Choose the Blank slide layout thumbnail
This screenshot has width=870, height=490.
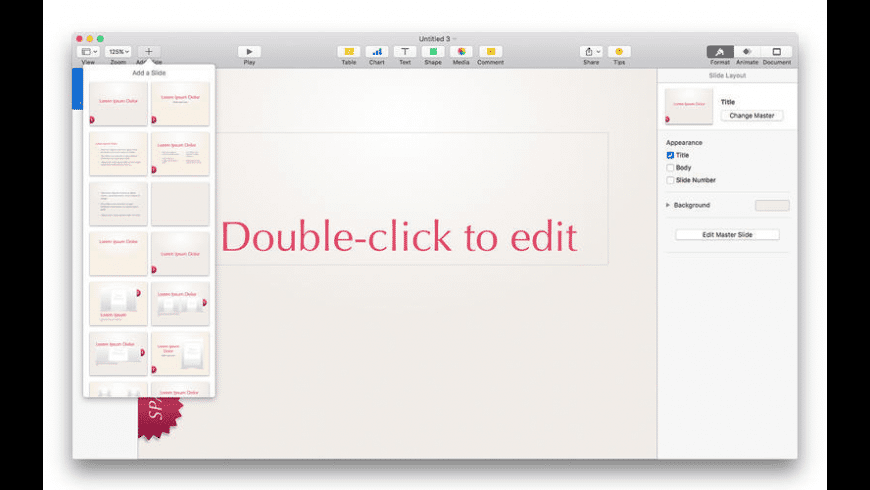[180, 204]
